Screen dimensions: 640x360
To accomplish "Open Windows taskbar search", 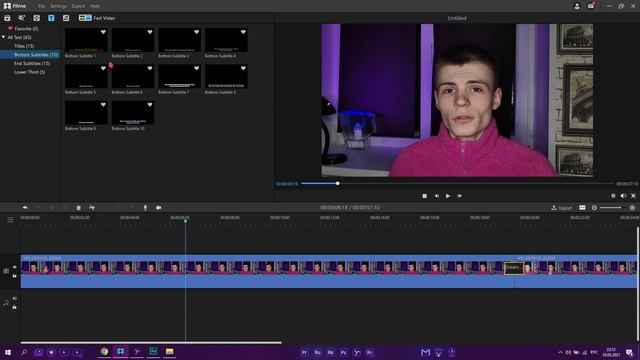I will [x=24, y=352].
